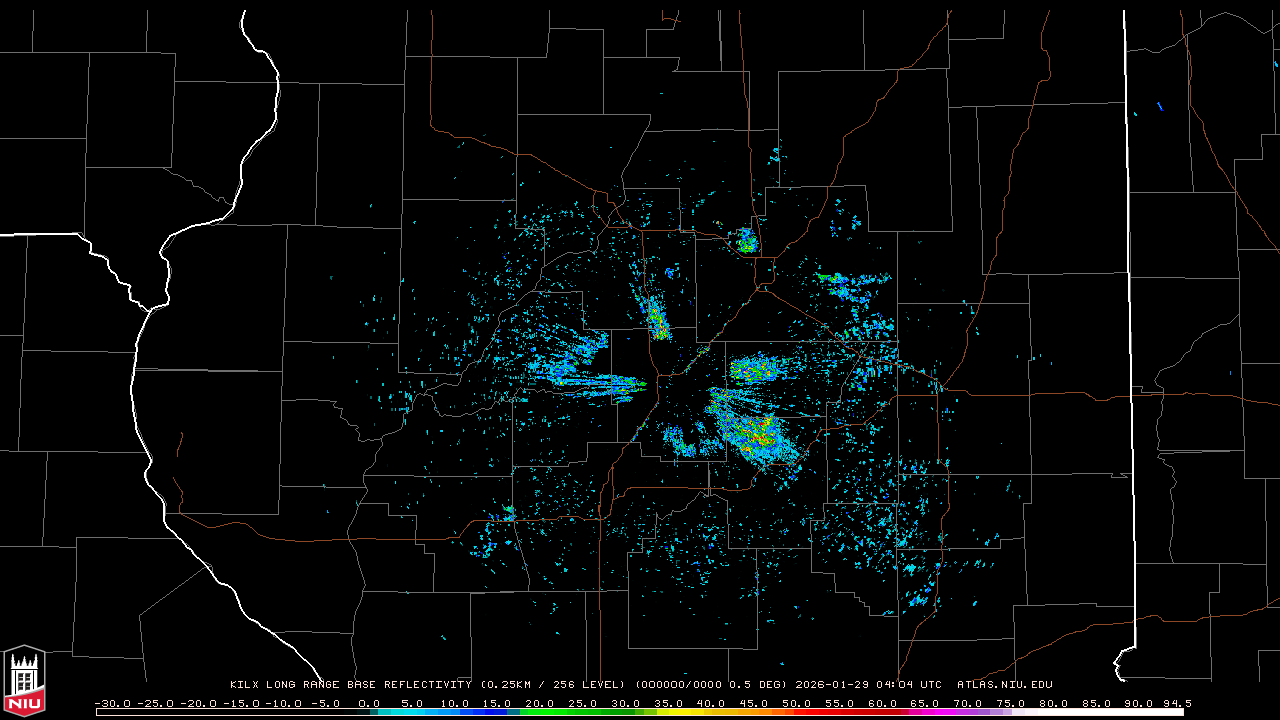
Task: Click the "70.0" scale label
Action: tap(968, 703)
